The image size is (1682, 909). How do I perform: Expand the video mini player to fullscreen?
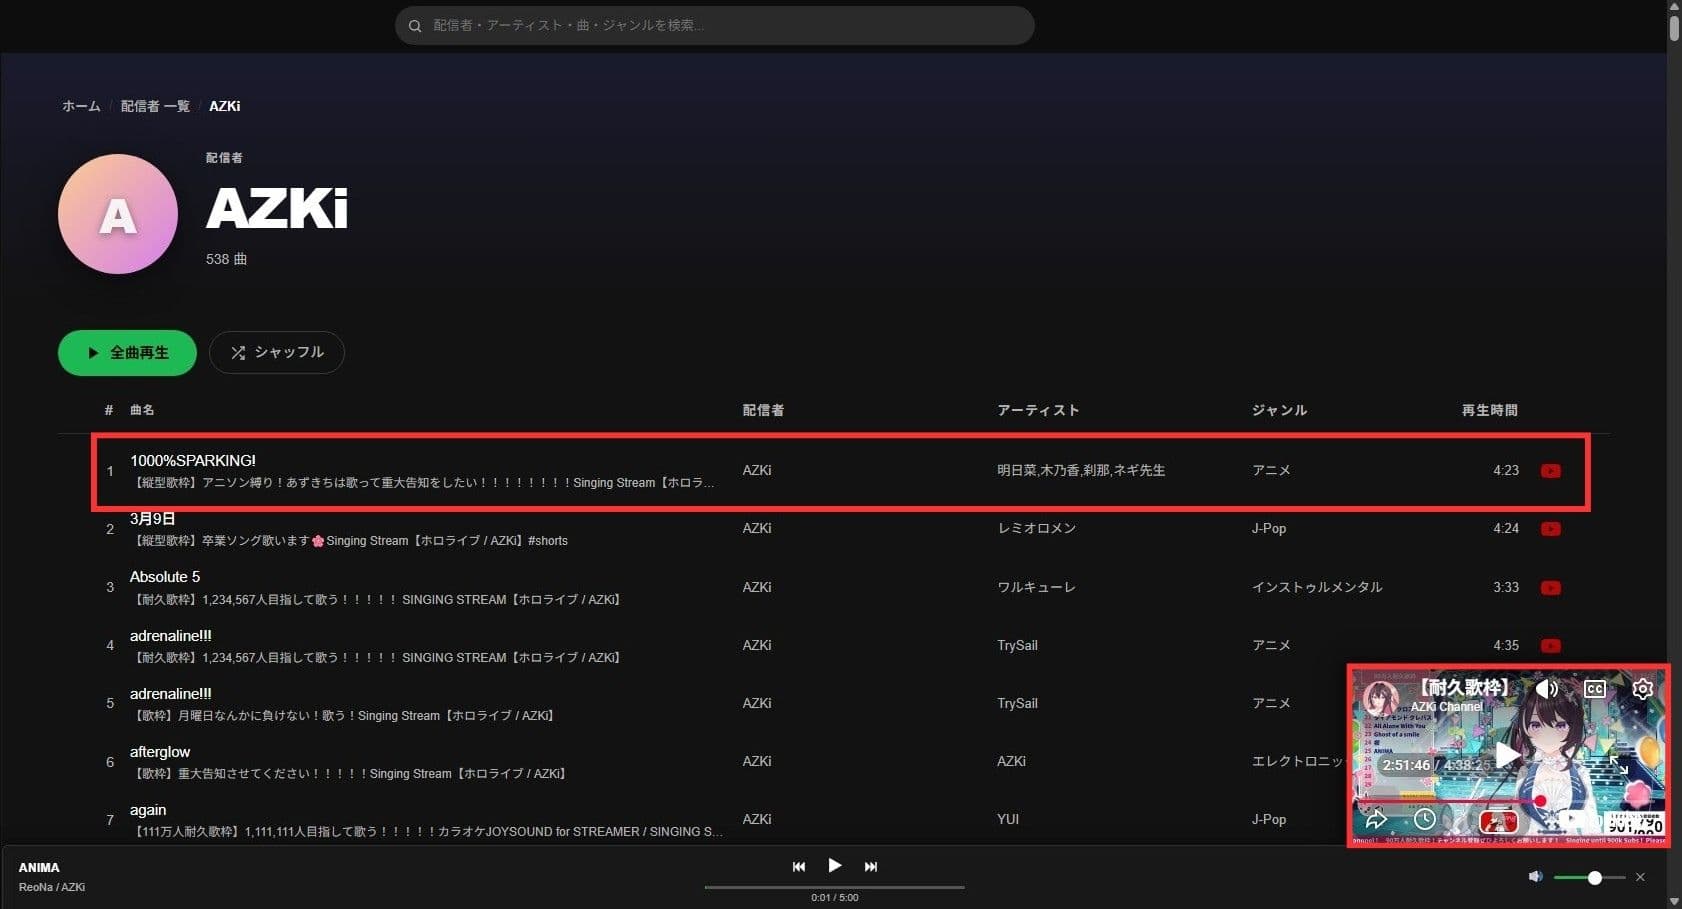pos(1618,765)
